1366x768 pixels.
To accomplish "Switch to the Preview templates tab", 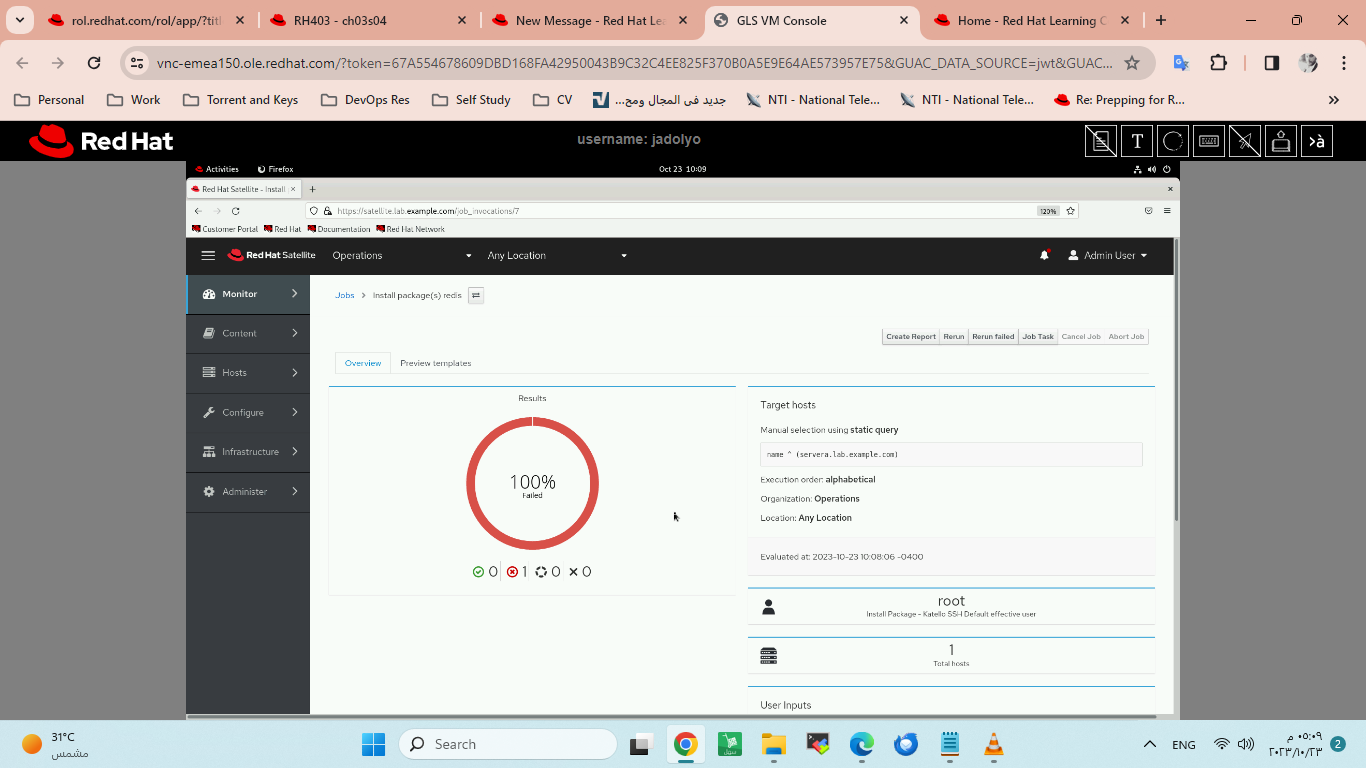I will click(x=435, y=363).
